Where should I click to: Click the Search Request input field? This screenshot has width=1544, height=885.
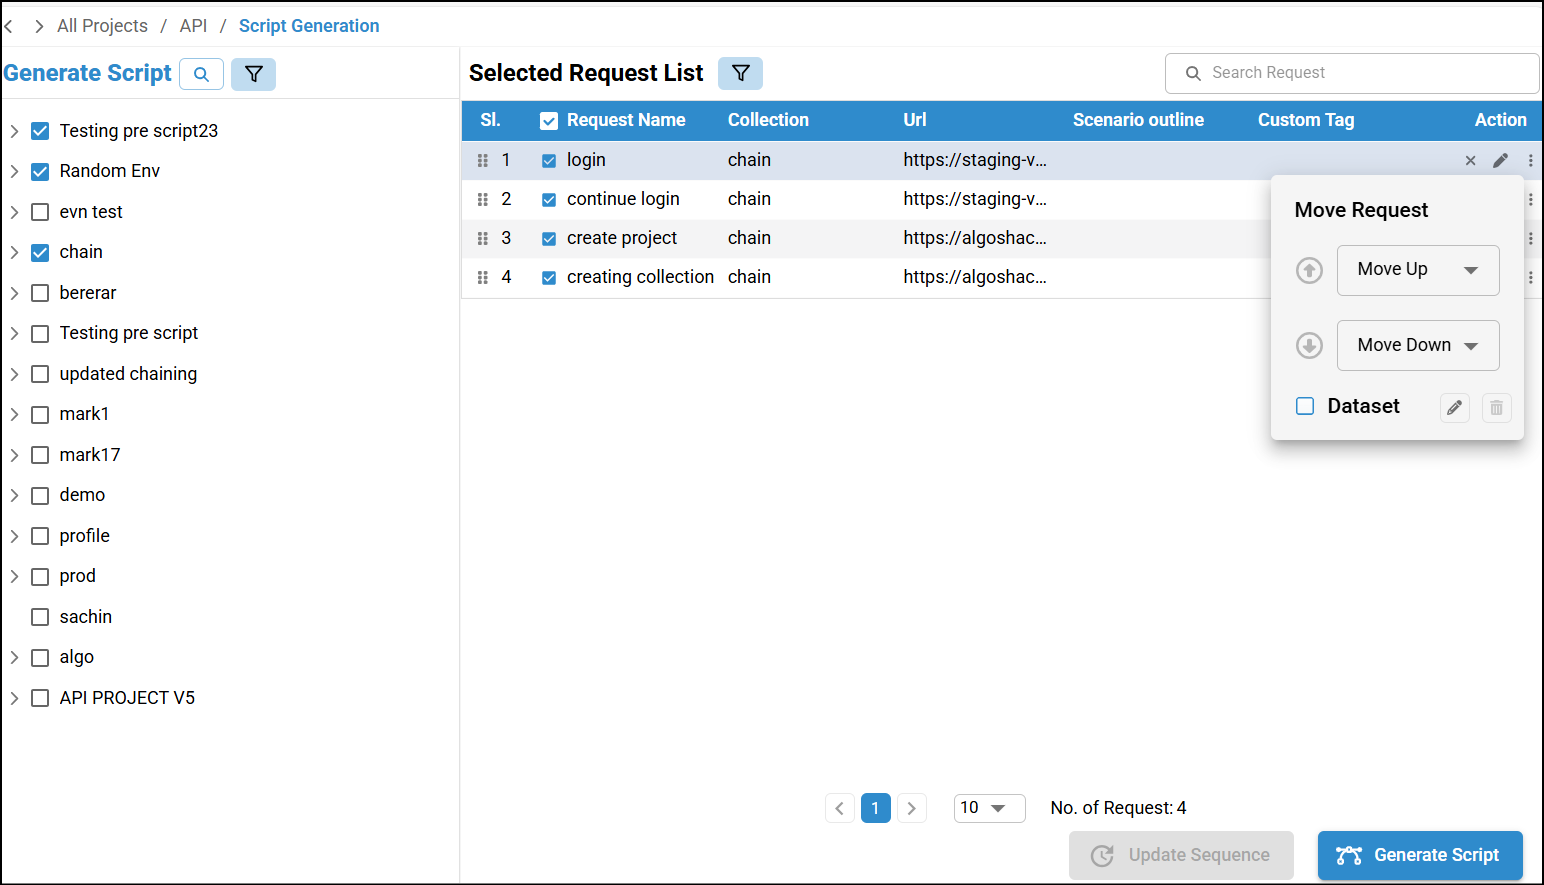click(x=1352, y=73)
